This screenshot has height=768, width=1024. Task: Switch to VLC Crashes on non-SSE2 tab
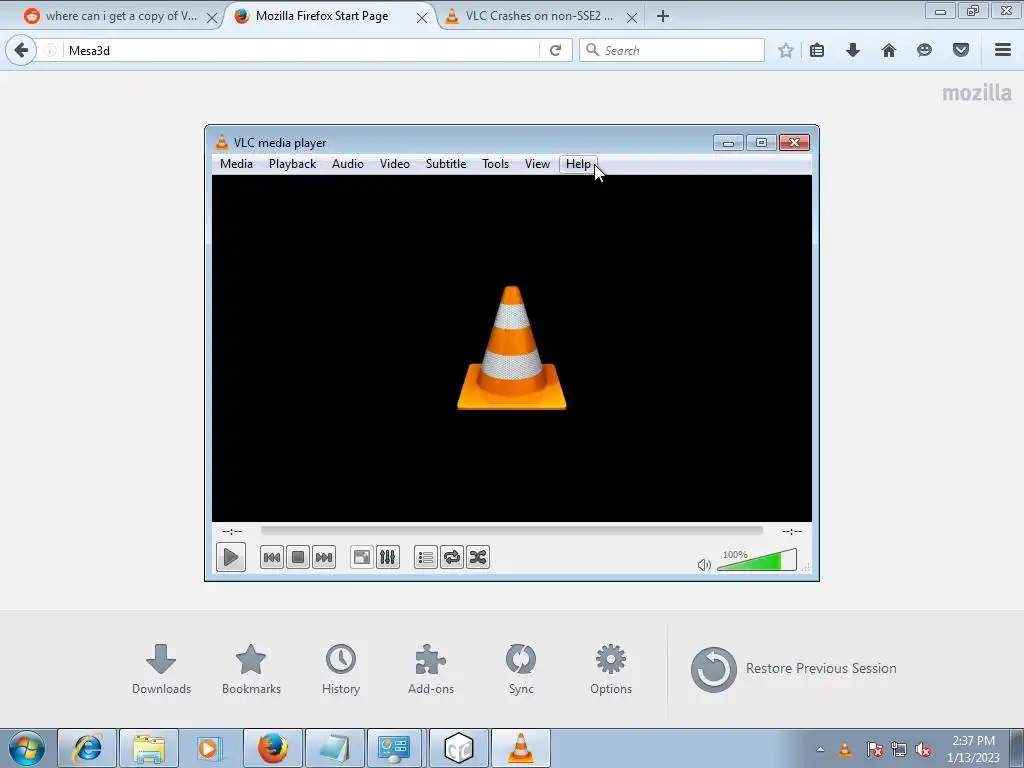click(539, 16)
